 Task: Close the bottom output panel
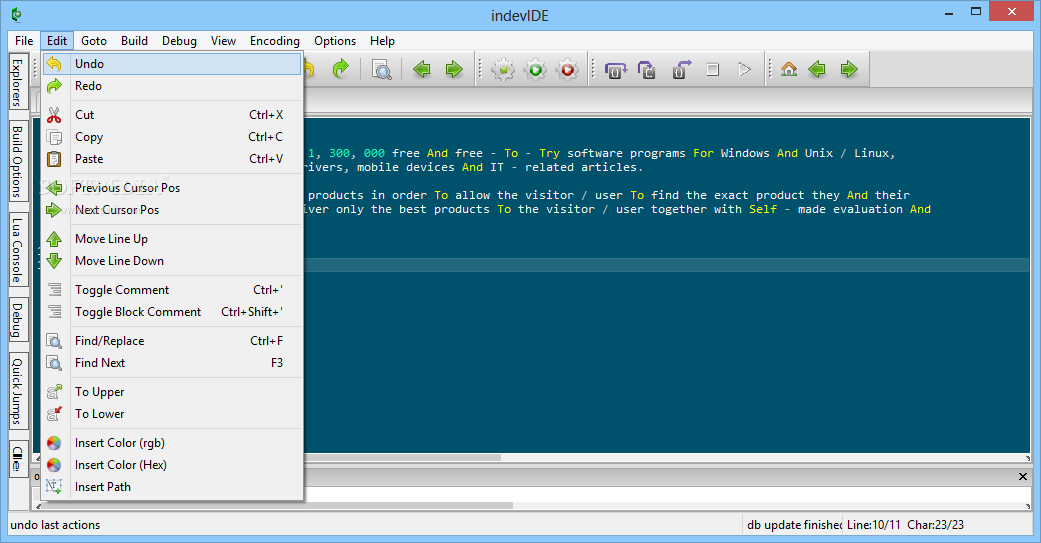point(1022,477)
